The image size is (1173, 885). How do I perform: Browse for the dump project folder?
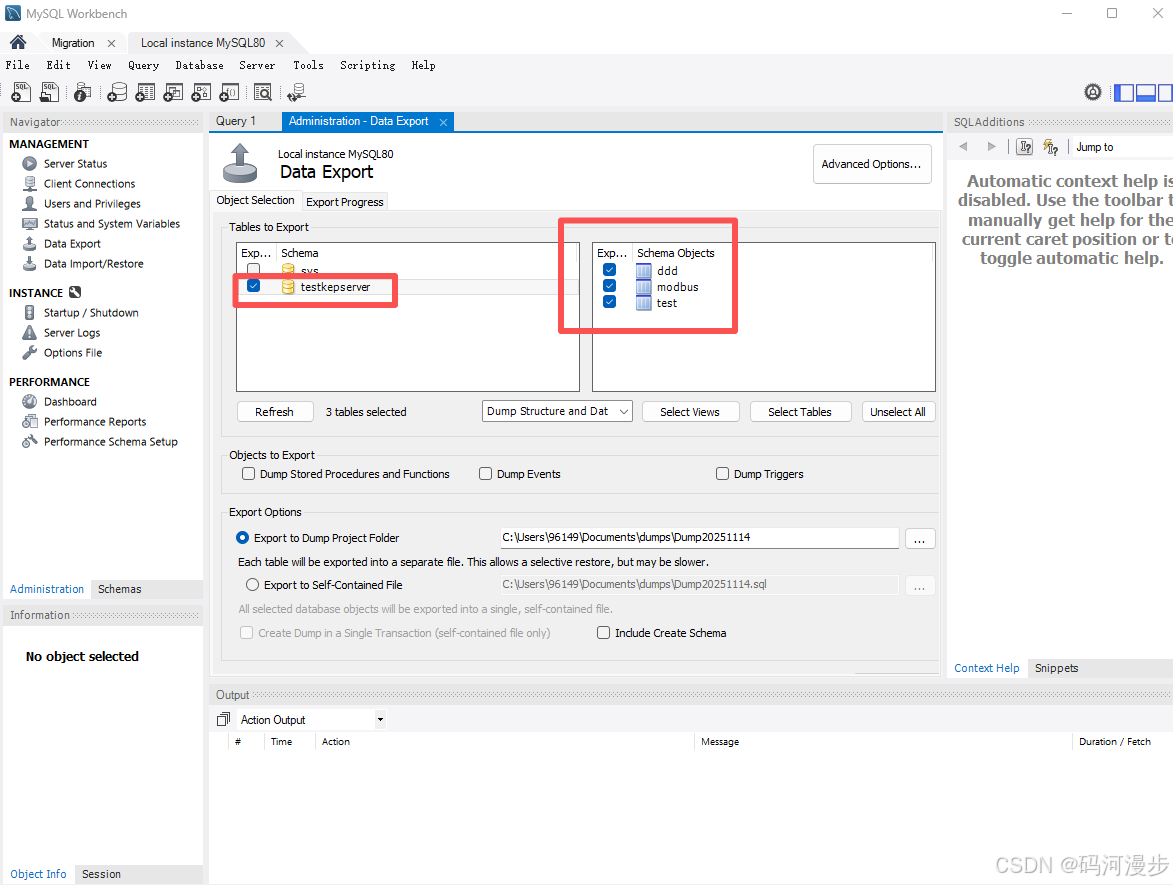click(x=920, y=539)
